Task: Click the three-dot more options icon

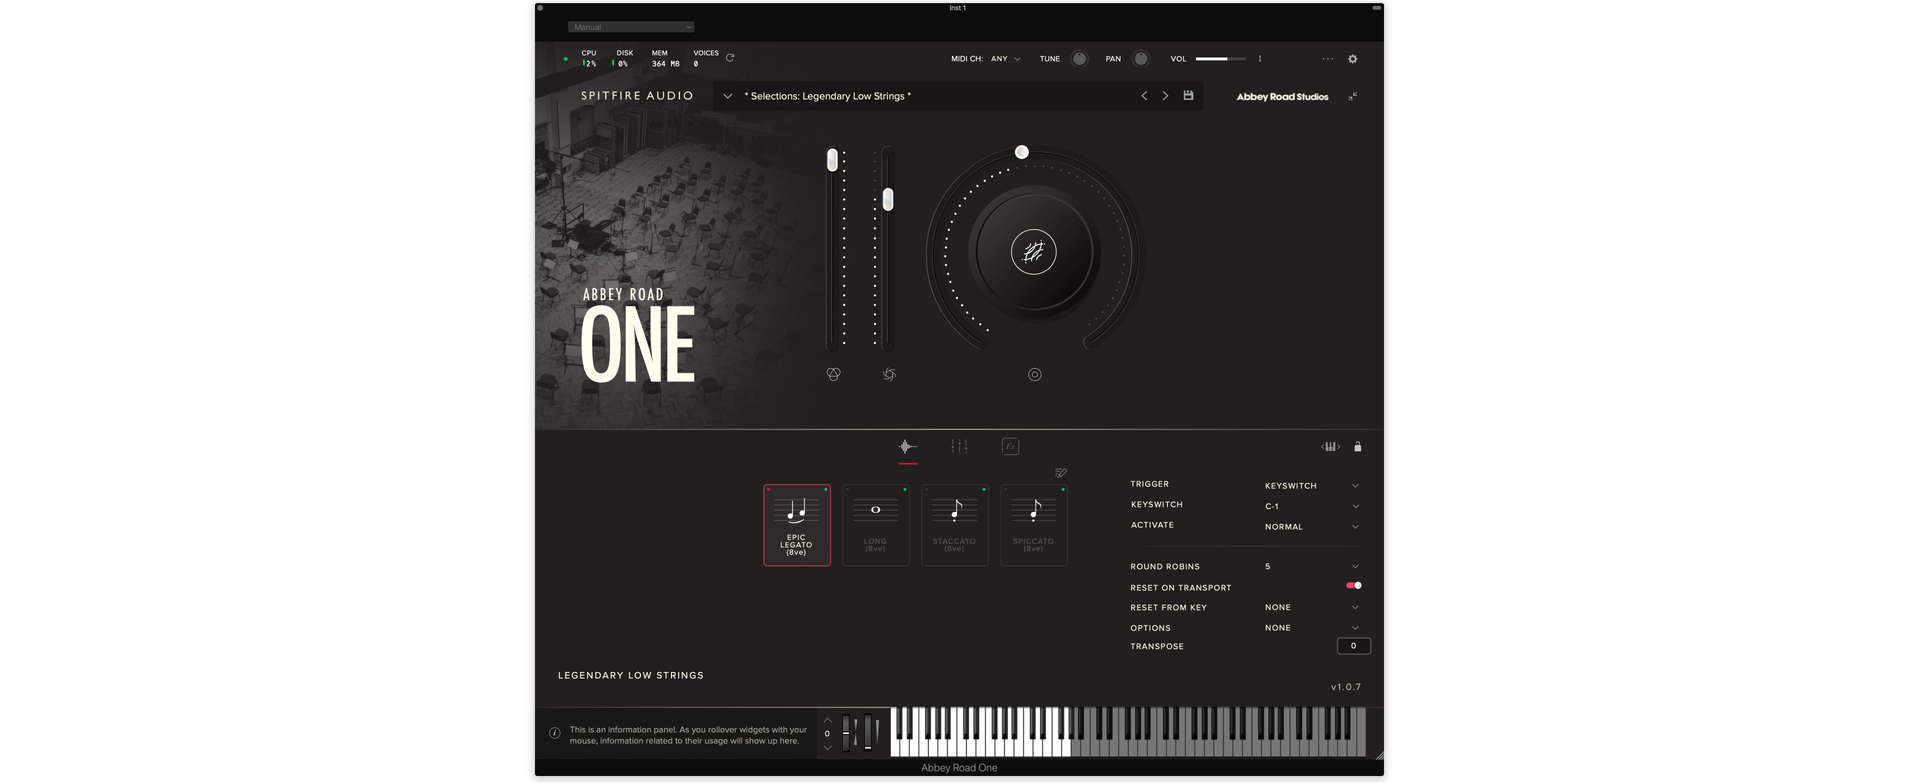Action: (1327, 59)
